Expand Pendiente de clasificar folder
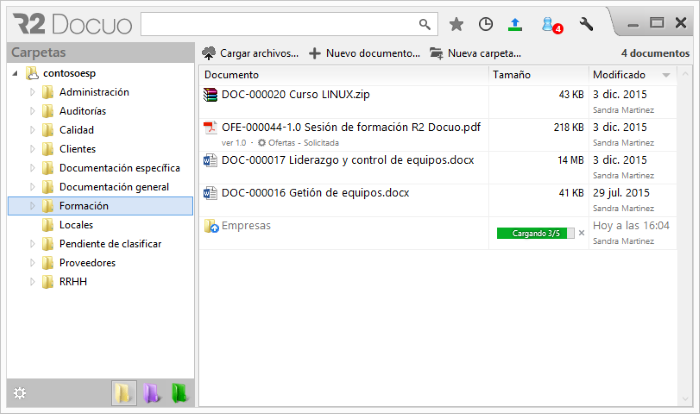The height and width of the screenshot is (414, 700). point(32,244)
